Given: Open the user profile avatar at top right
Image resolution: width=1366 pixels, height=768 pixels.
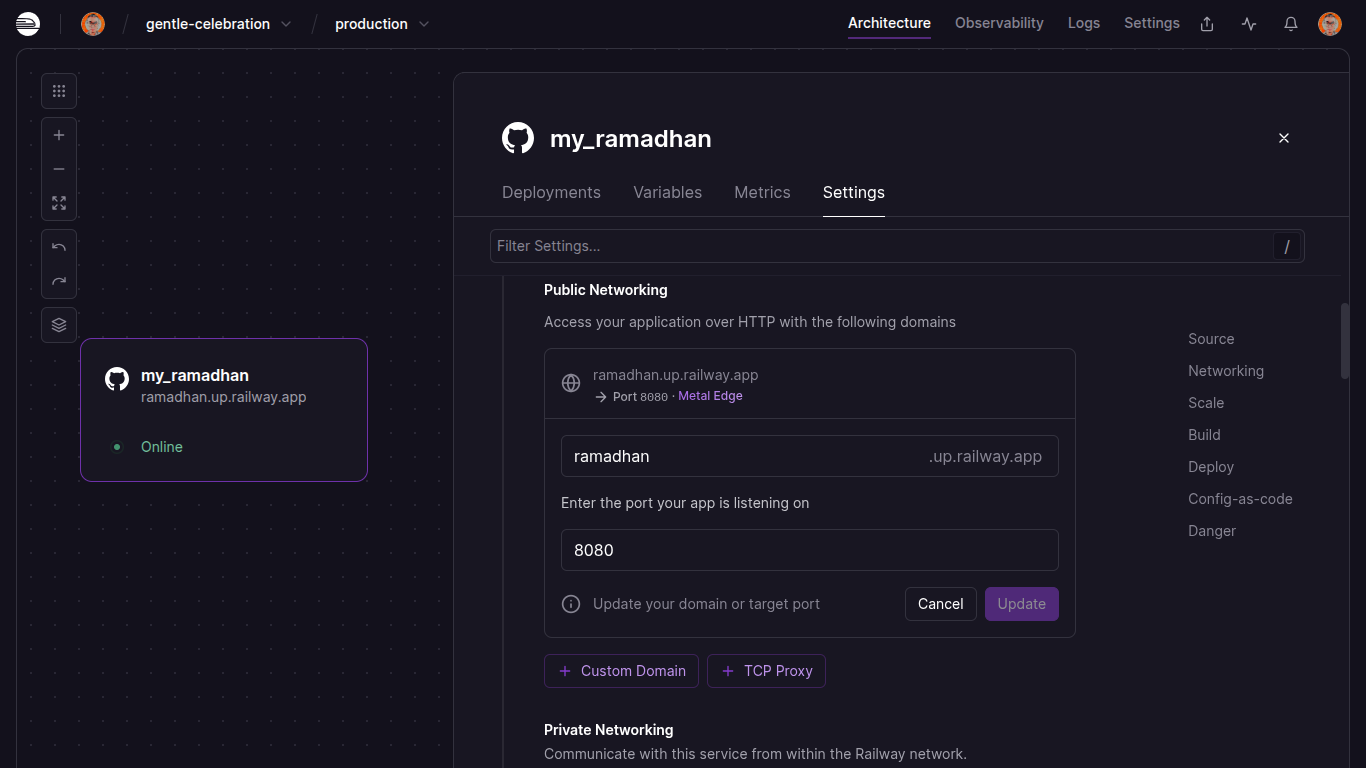Looking at the screenshot, I should pyautogui.click(x=1330, y=24).
